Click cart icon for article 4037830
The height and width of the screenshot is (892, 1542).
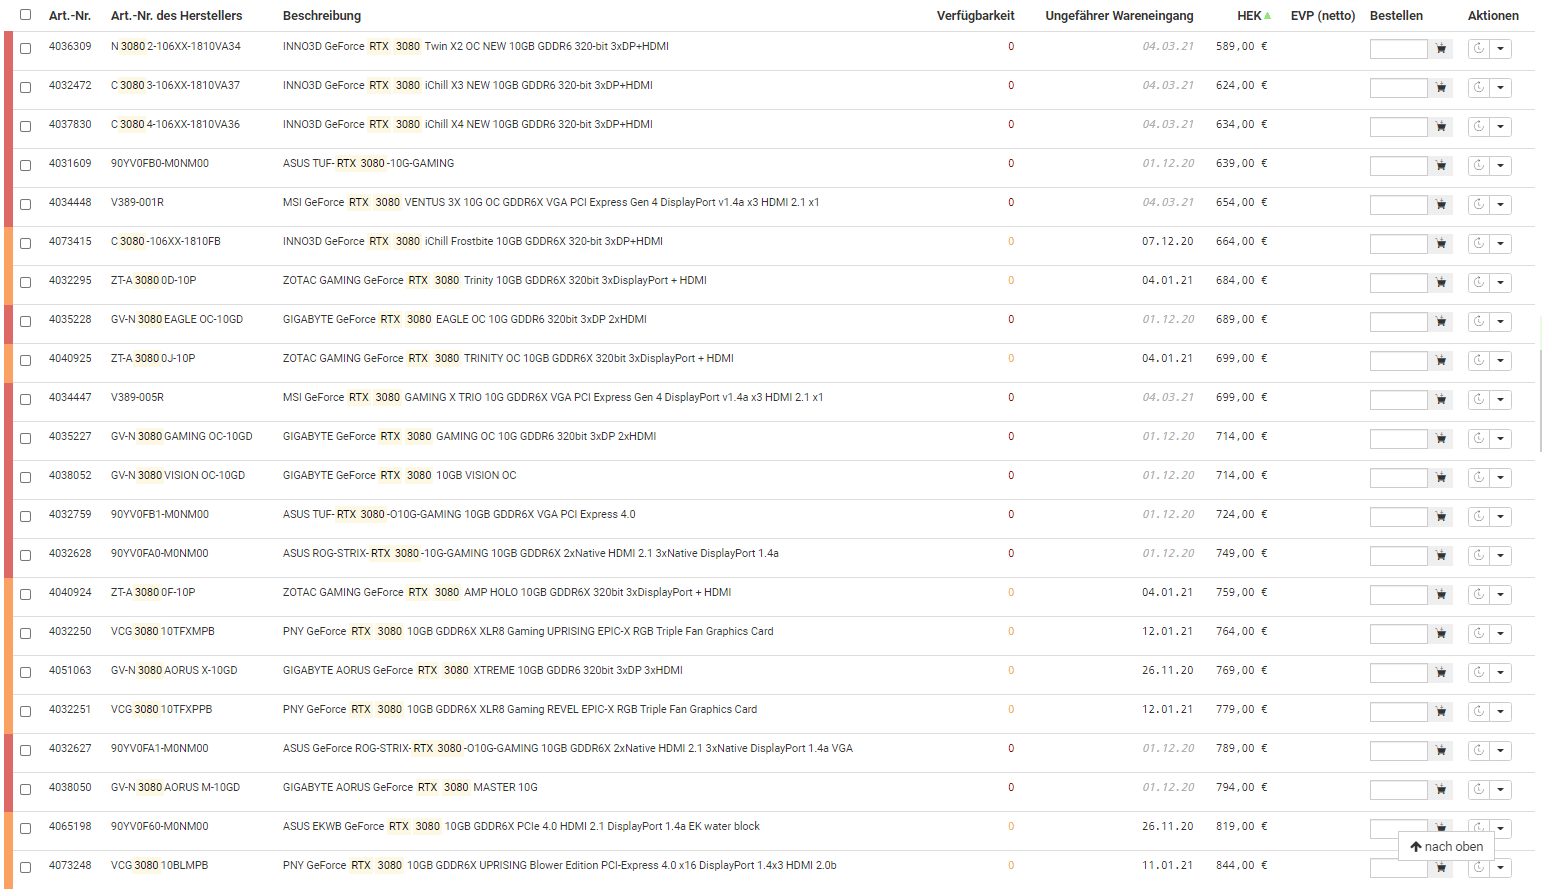click(1441, 127)
